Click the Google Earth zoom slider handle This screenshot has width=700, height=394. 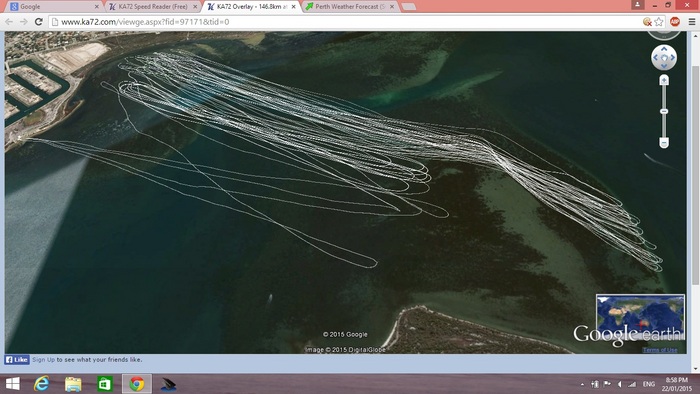tap(664, 111)
